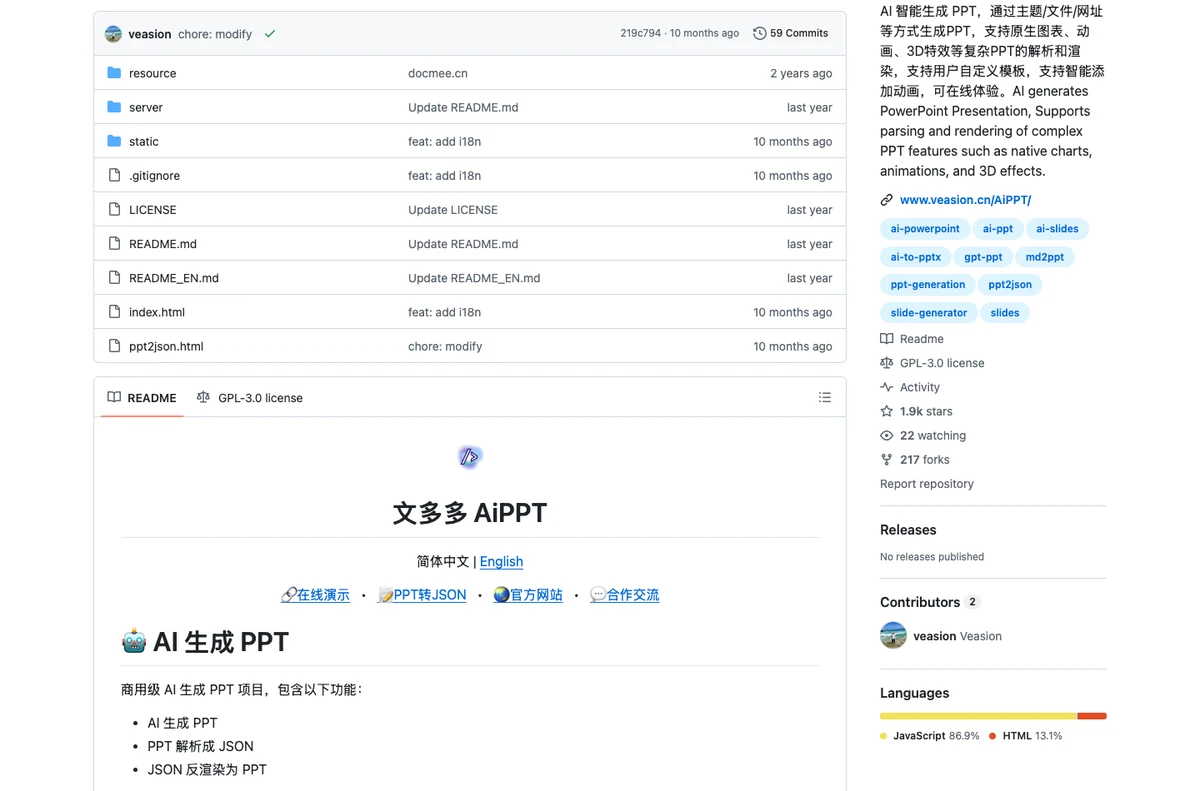The image size is (1200, 791).
Task: Select the gpt-ppt topic tag
Action: [983, 257]
